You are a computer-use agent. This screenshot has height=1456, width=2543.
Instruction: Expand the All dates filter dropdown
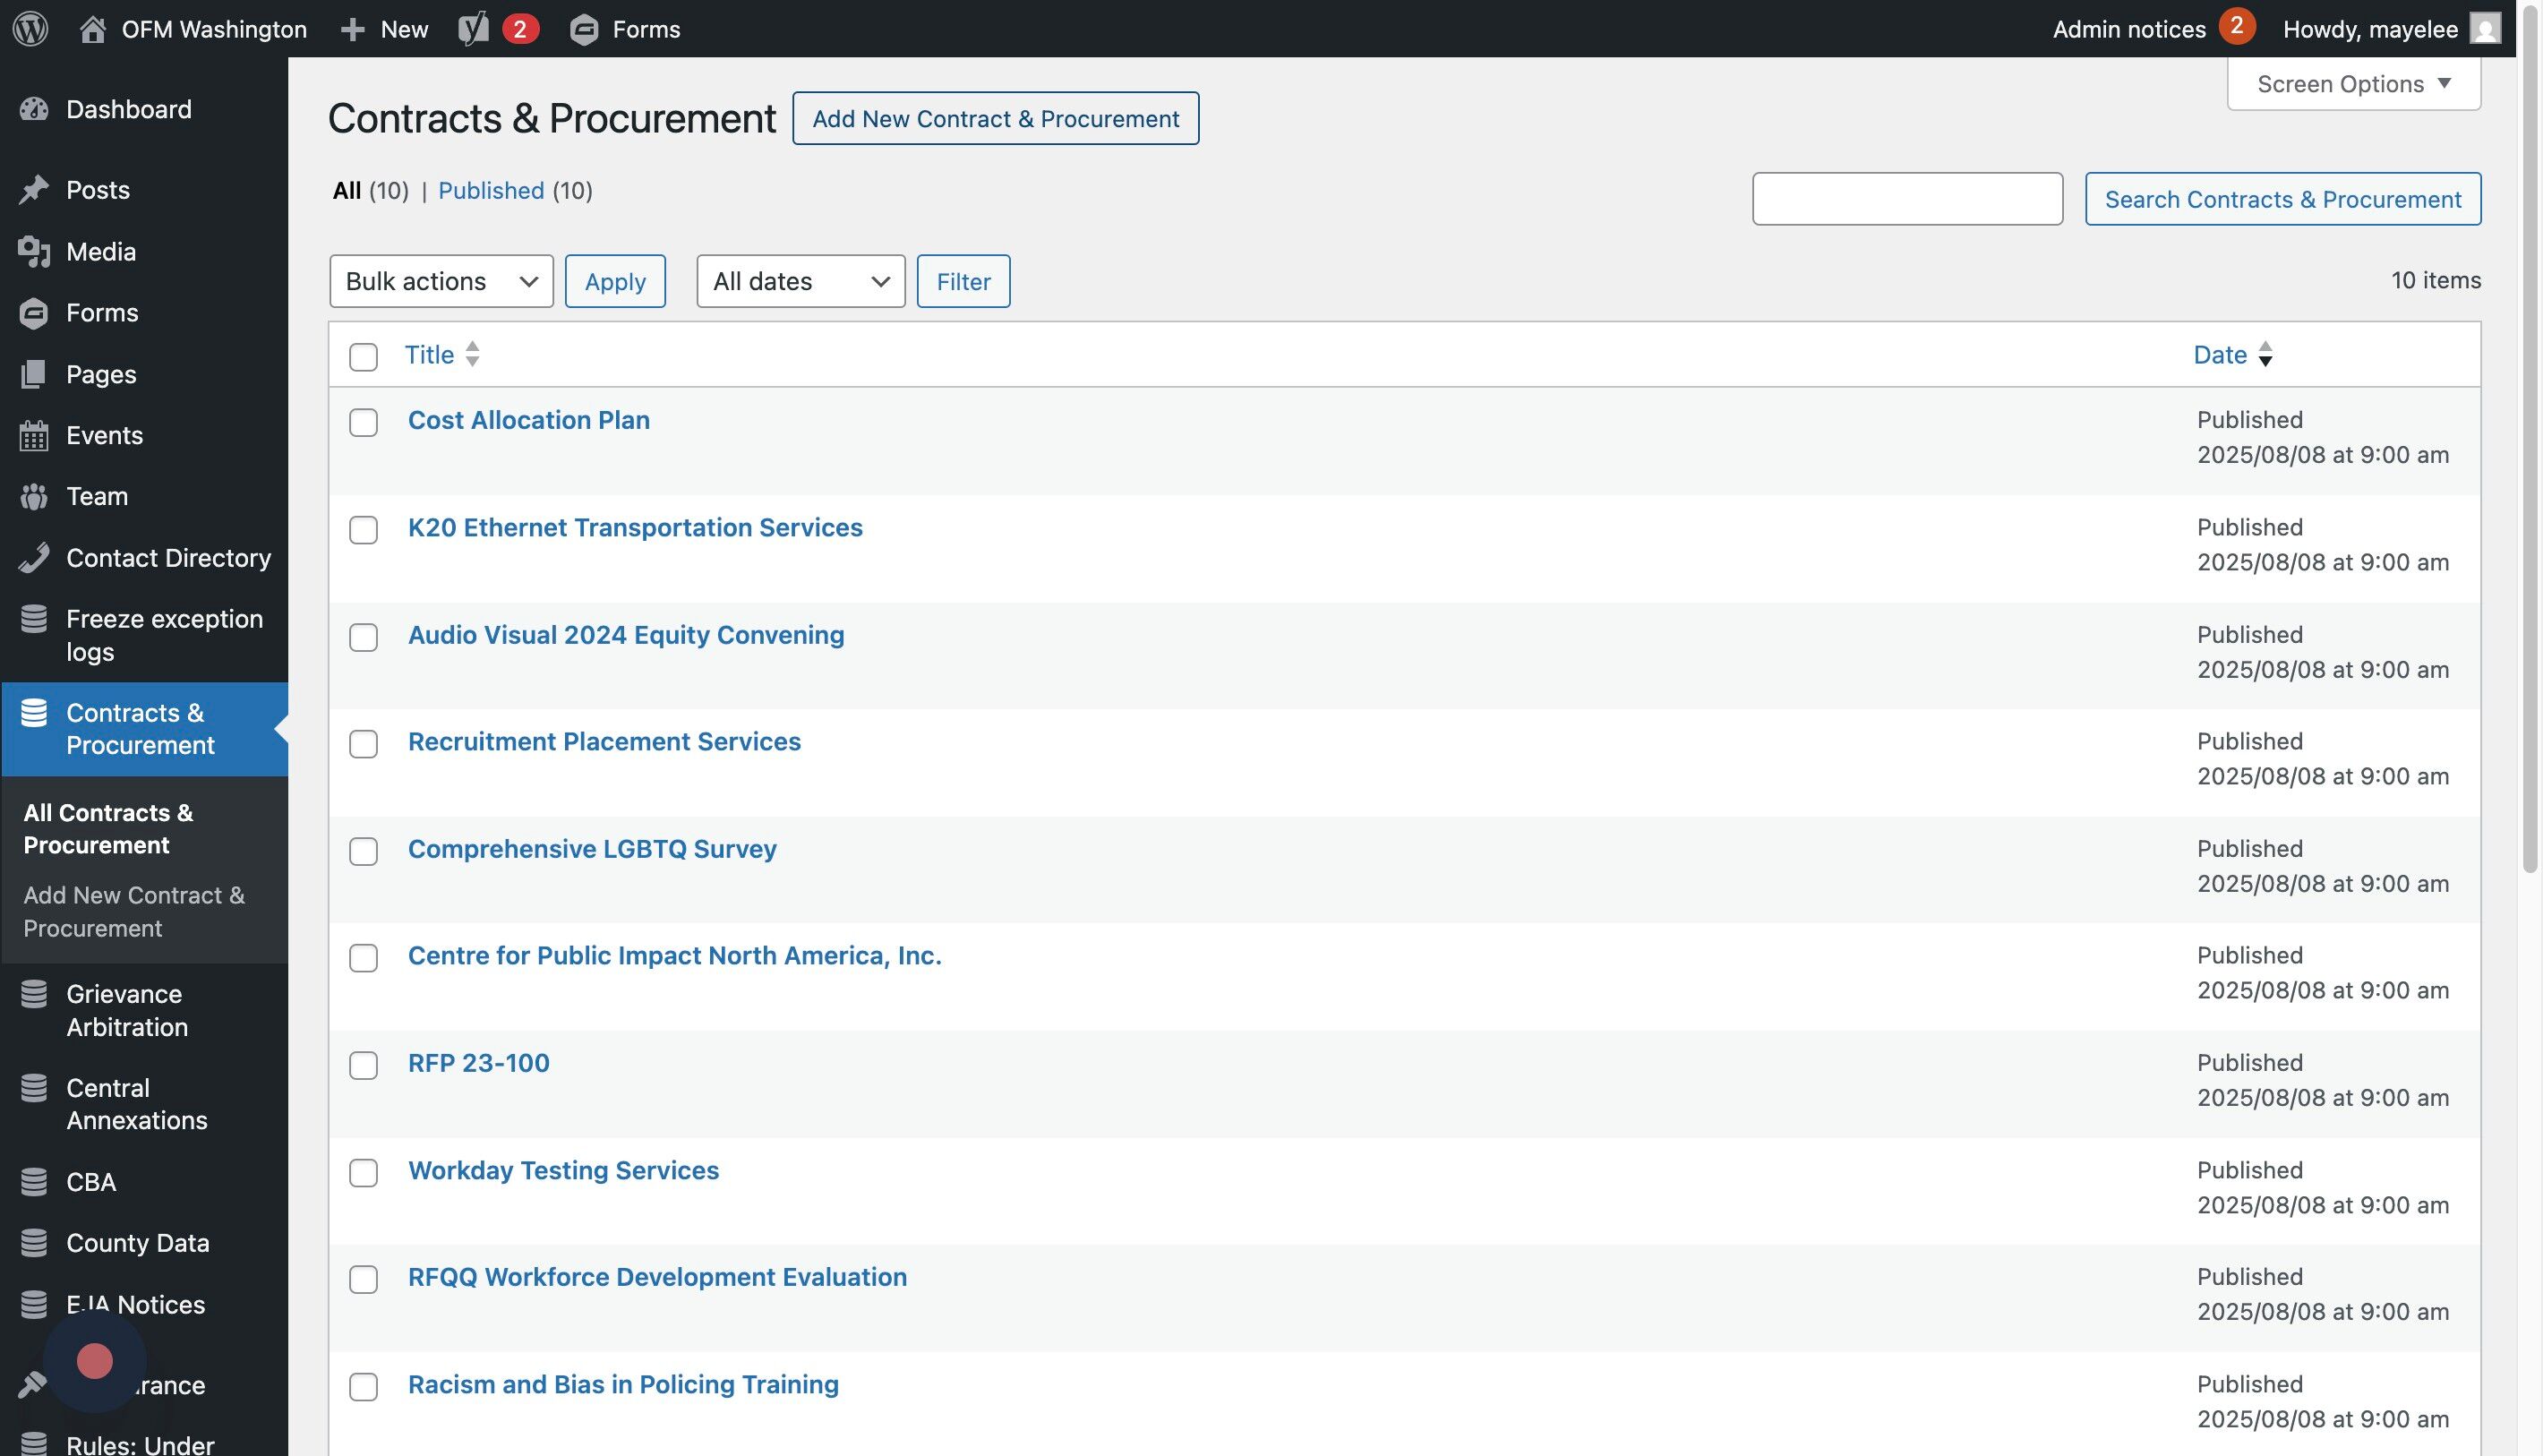click(x=800, y=281)
